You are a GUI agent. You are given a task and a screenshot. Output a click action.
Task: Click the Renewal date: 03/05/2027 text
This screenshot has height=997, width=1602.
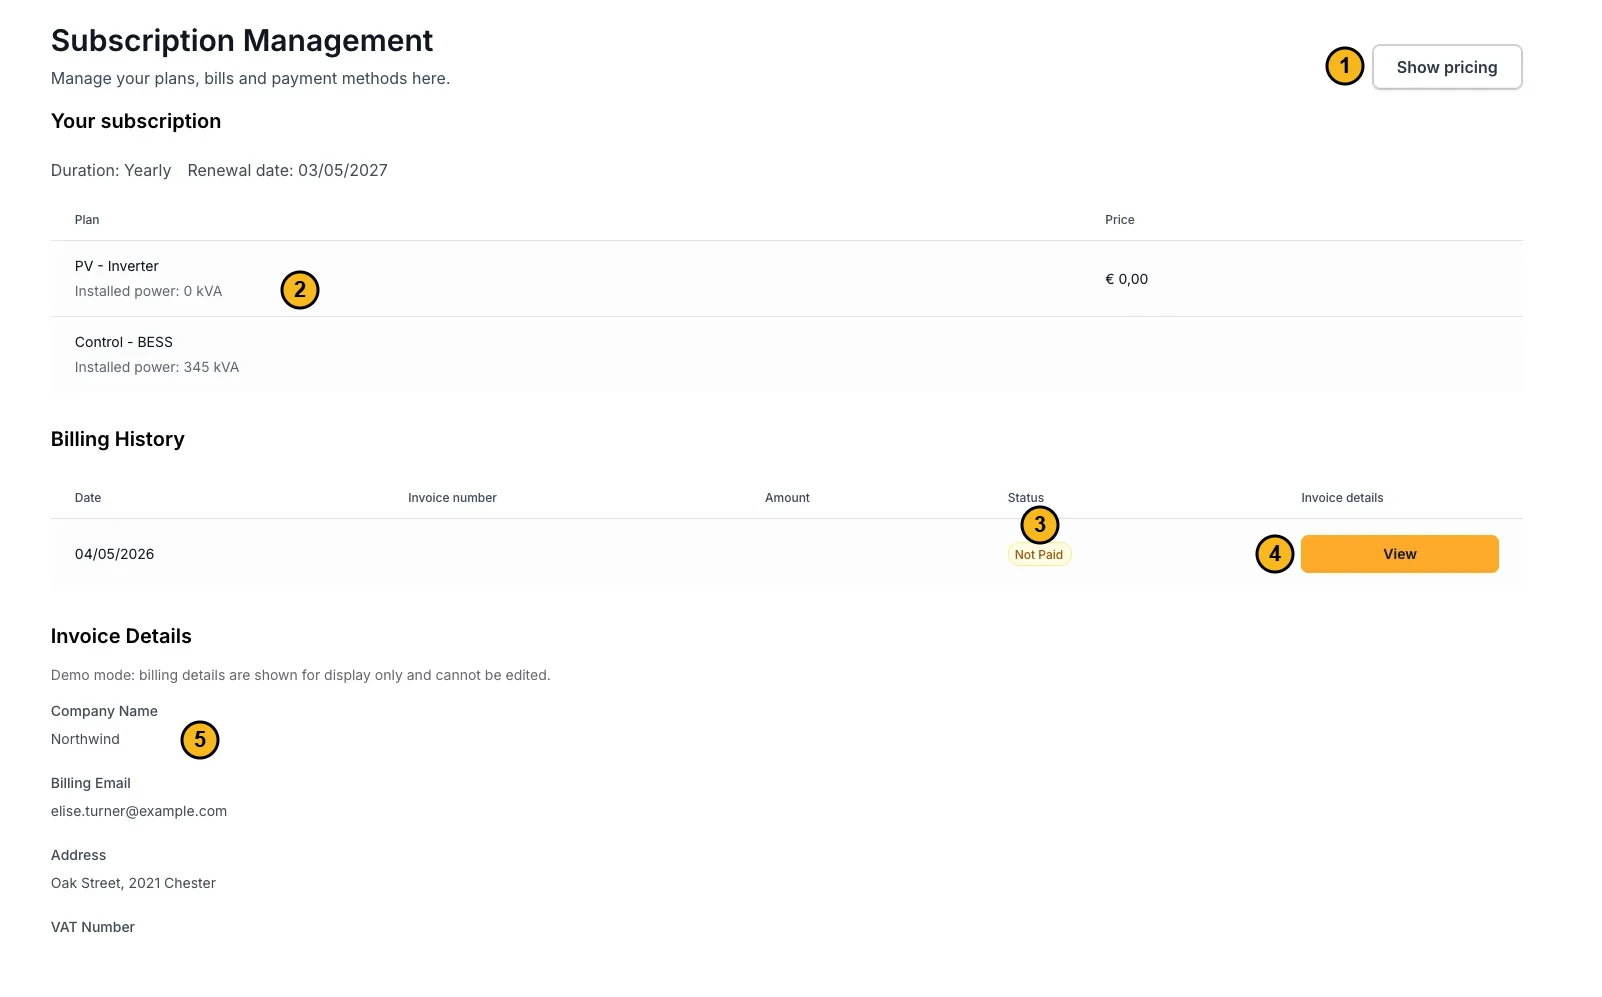click(x=288, y=170)
